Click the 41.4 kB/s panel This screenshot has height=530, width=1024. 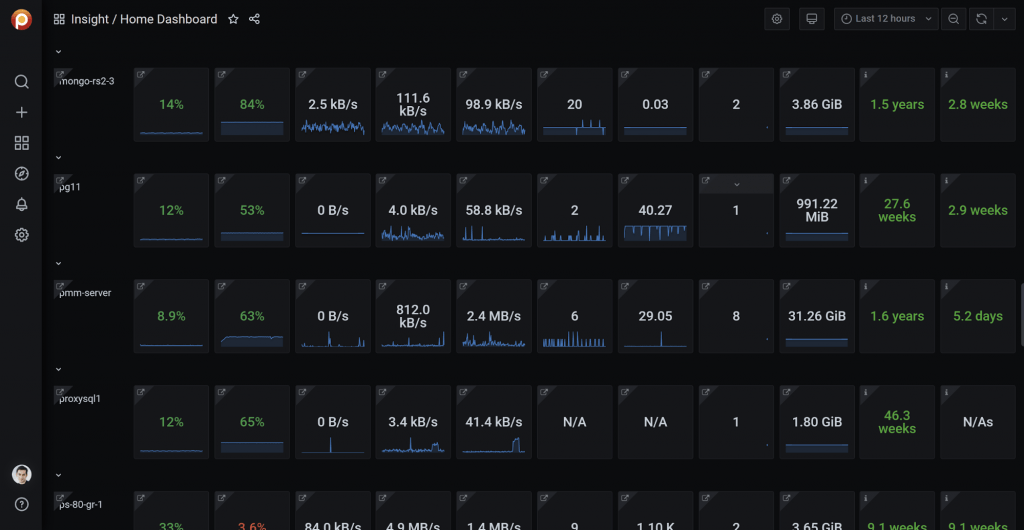[x=494, y=422]
